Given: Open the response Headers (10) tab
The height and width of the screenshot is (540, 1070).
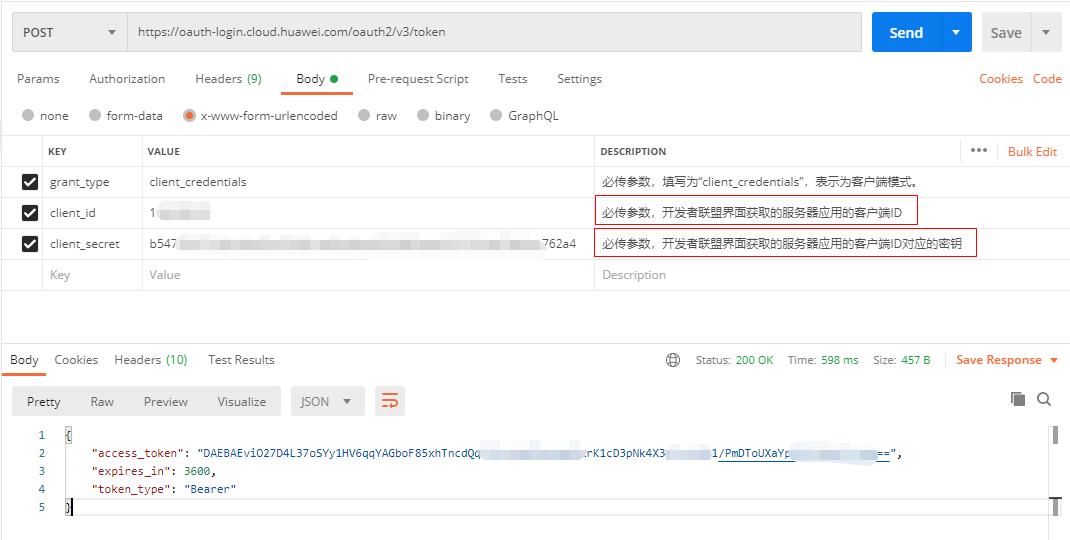Looking at the screenshot, I should click(x=151, y=360).
